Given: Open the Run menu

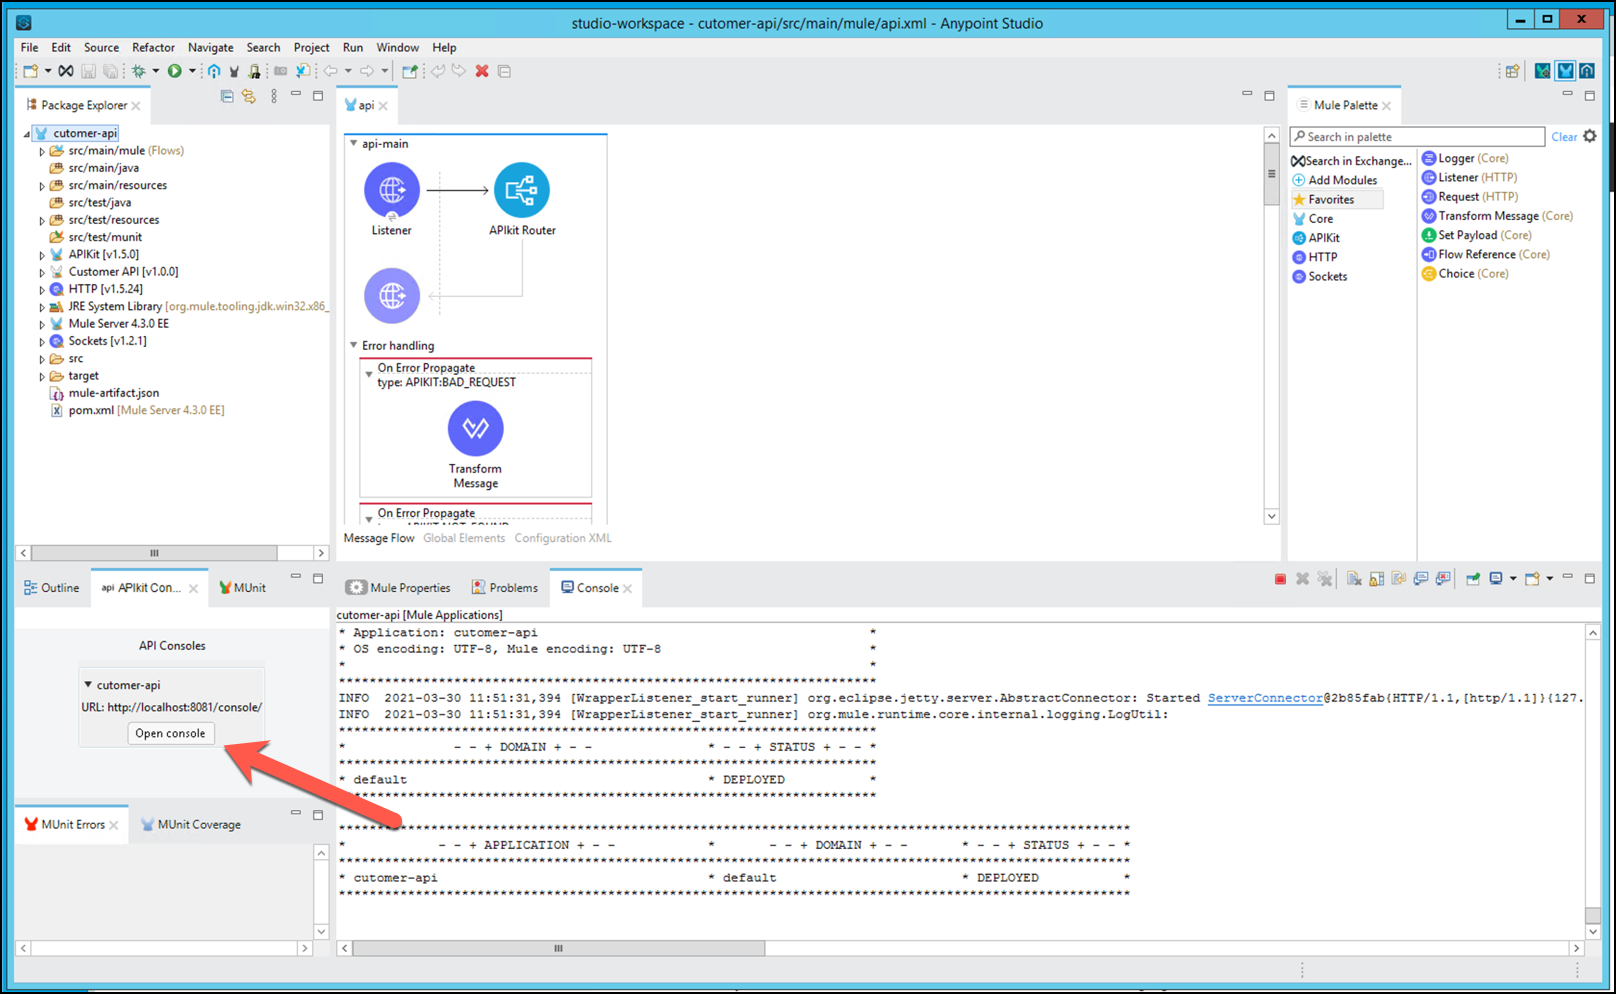Looking at the screenshot, I should (x=353, y=47).
